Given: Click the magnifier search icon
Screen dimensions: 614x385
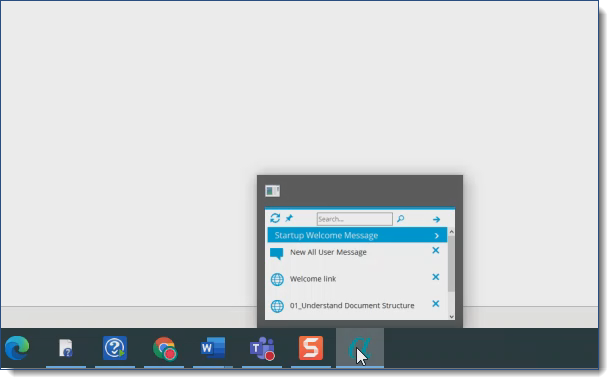Looking at the screenshot, I should tap(400, 219).
